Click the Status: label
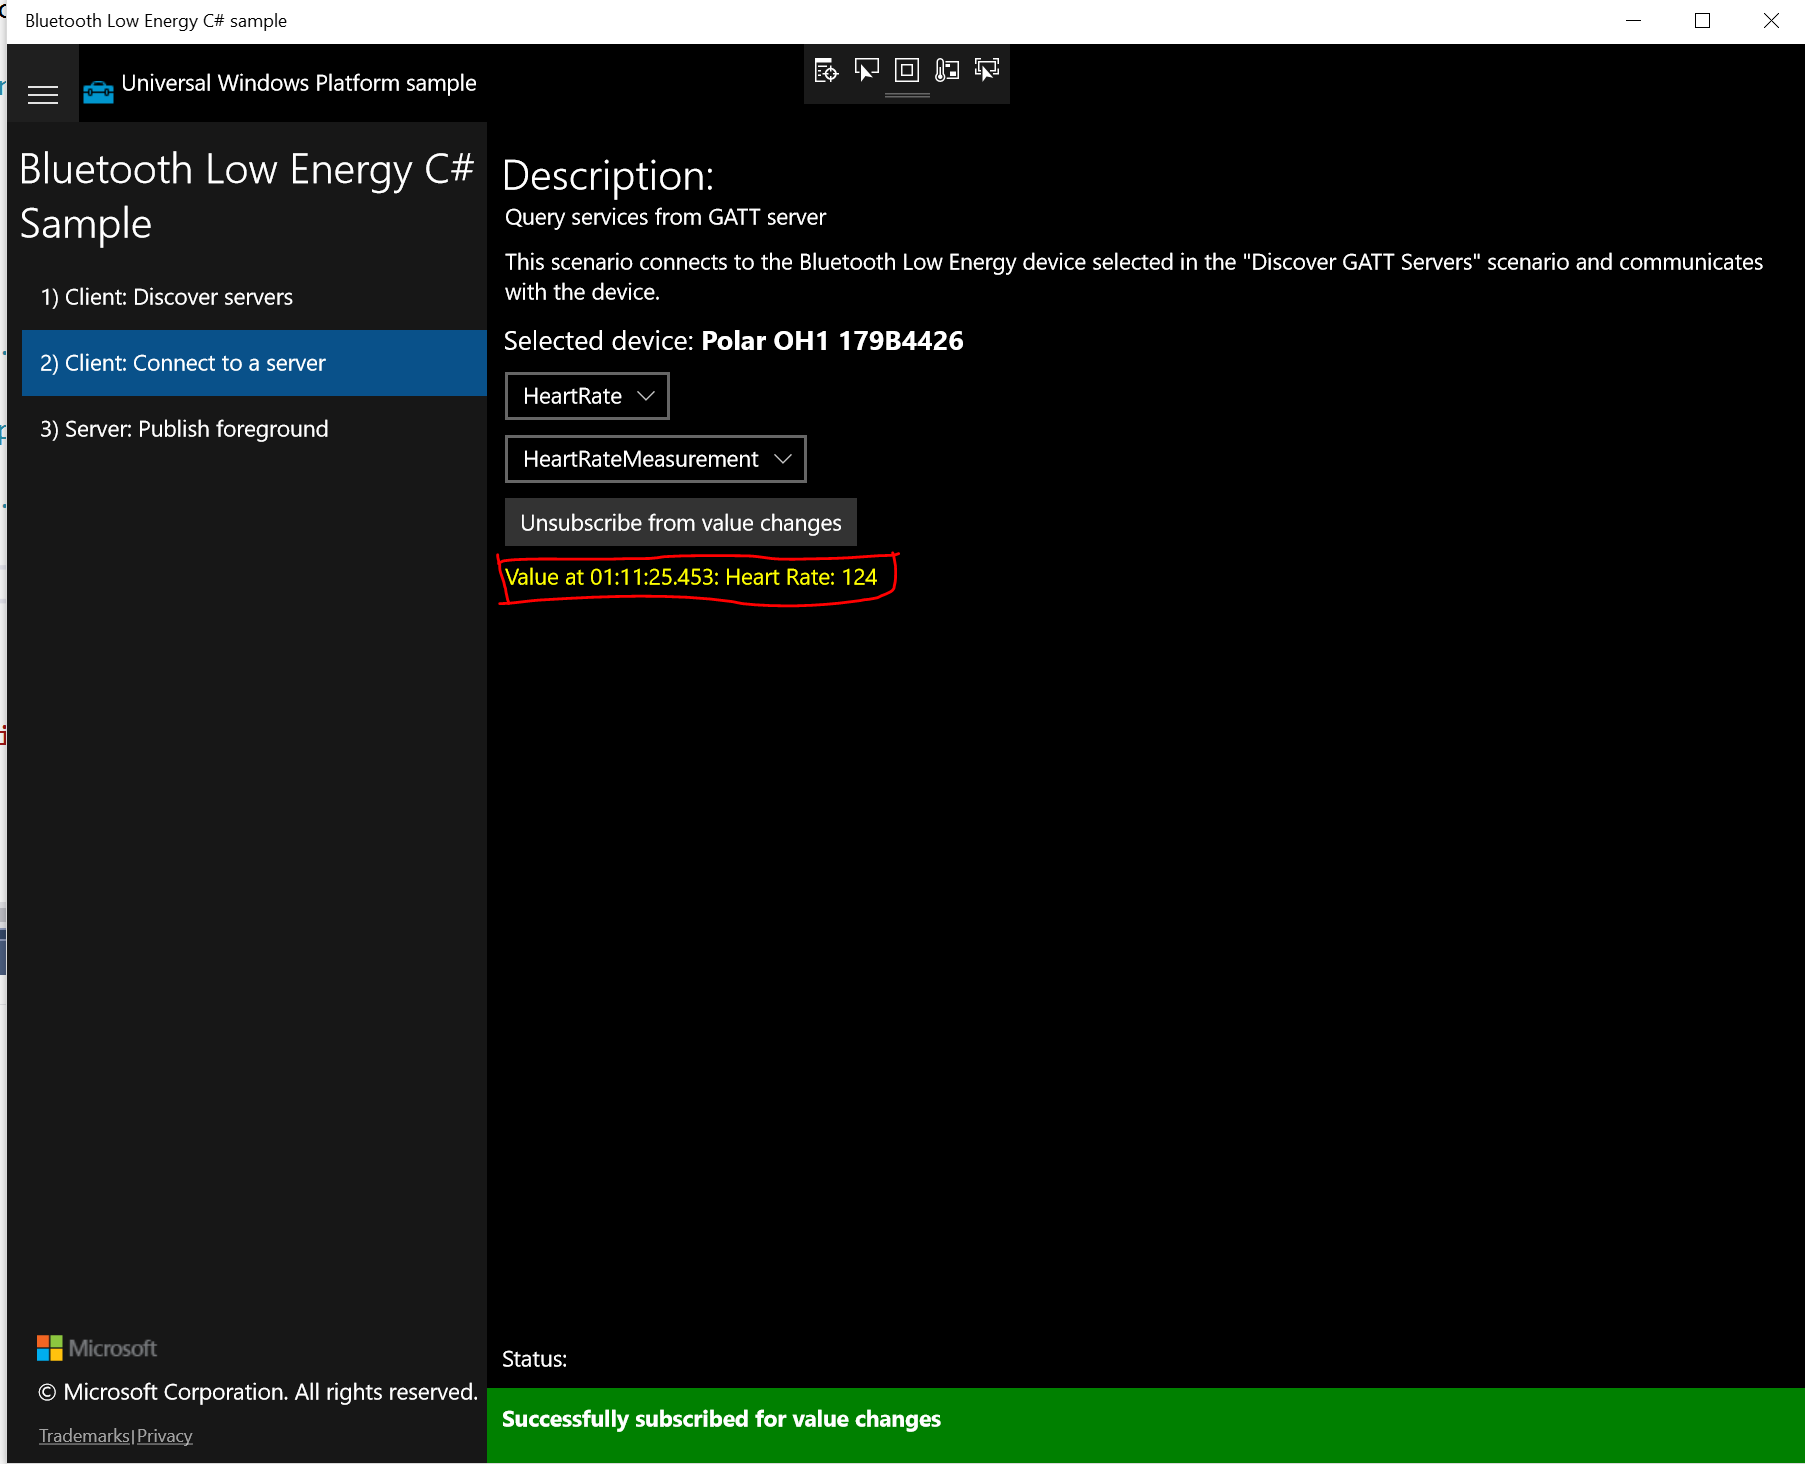This screenshot has width=1805, height=1464. [x=534, y=1359]
